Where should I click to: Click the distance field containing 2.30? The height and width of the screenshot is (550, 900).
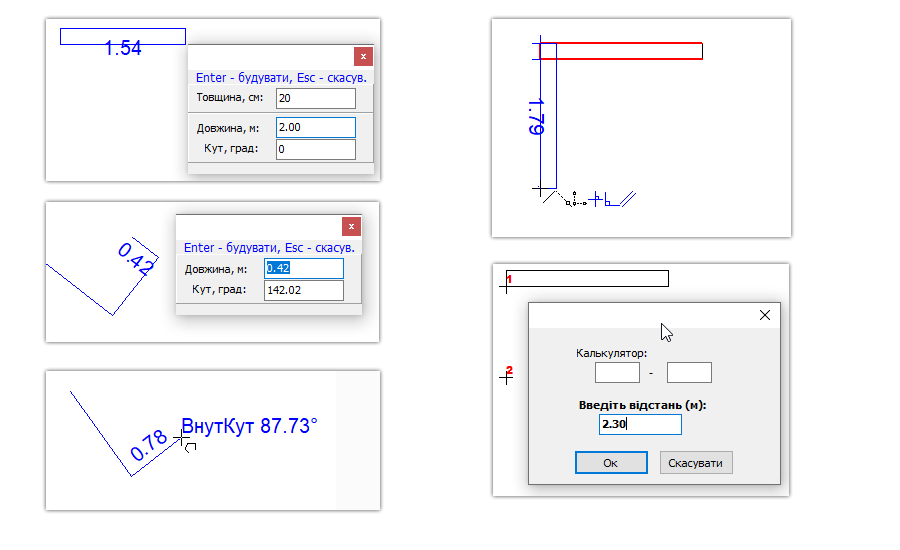coord(640,424)
